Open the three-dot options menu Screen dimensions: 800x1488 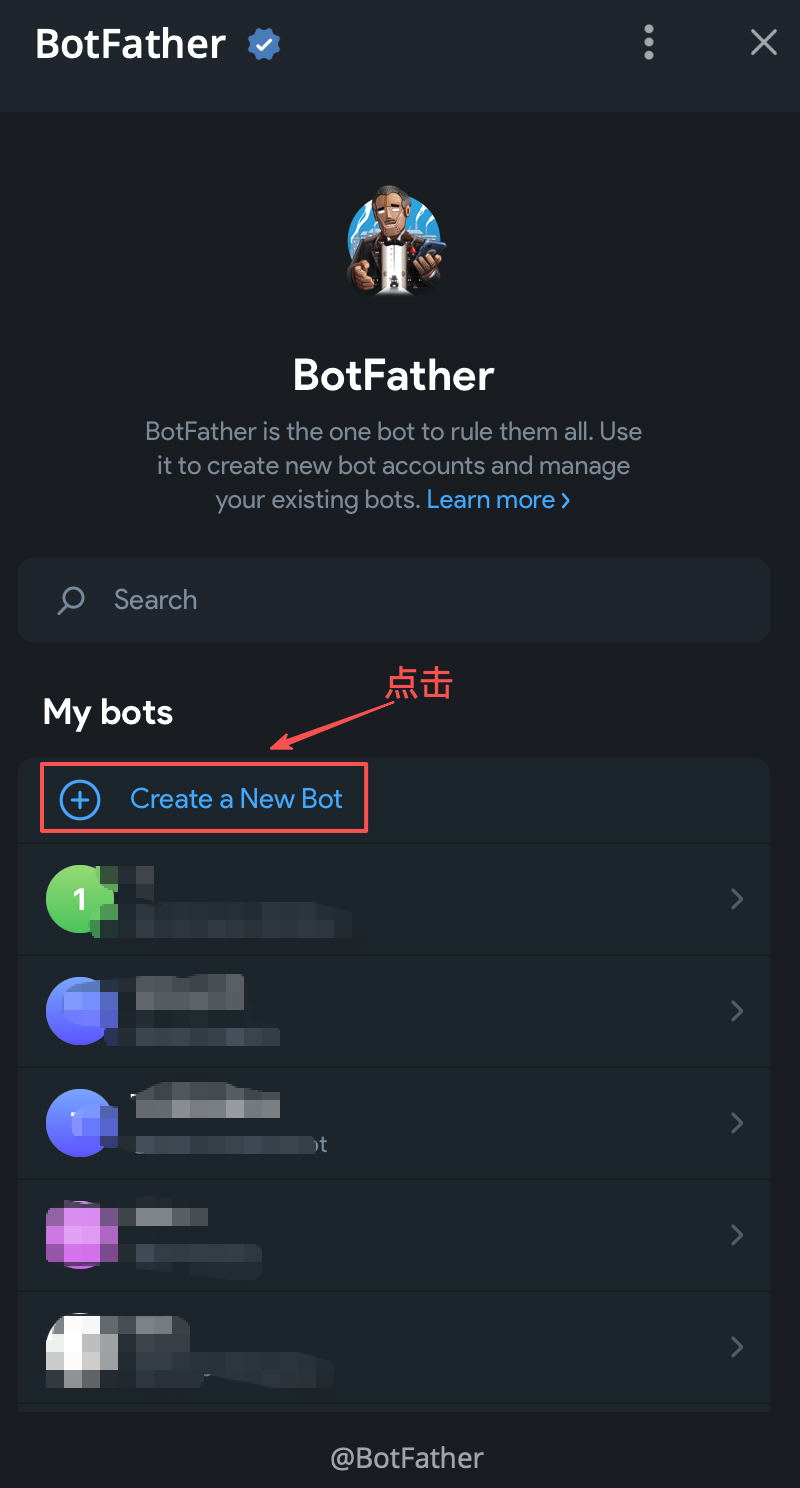click(x=649, y=42)
